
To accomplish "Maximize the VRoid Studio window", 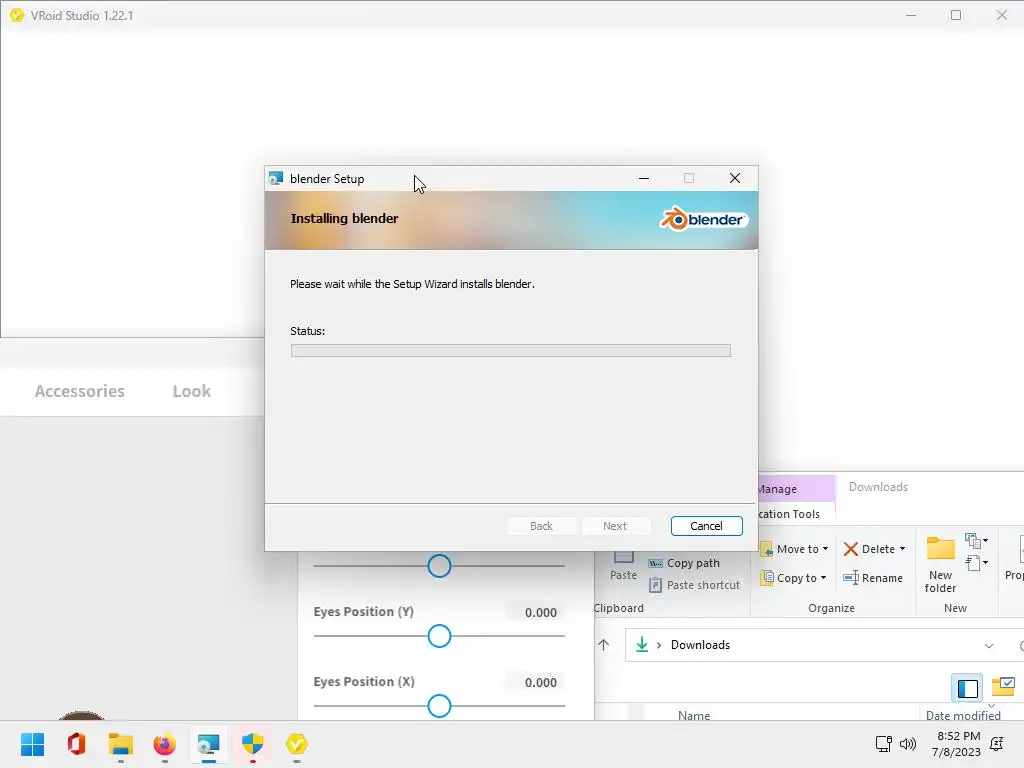I will [956, 15].
